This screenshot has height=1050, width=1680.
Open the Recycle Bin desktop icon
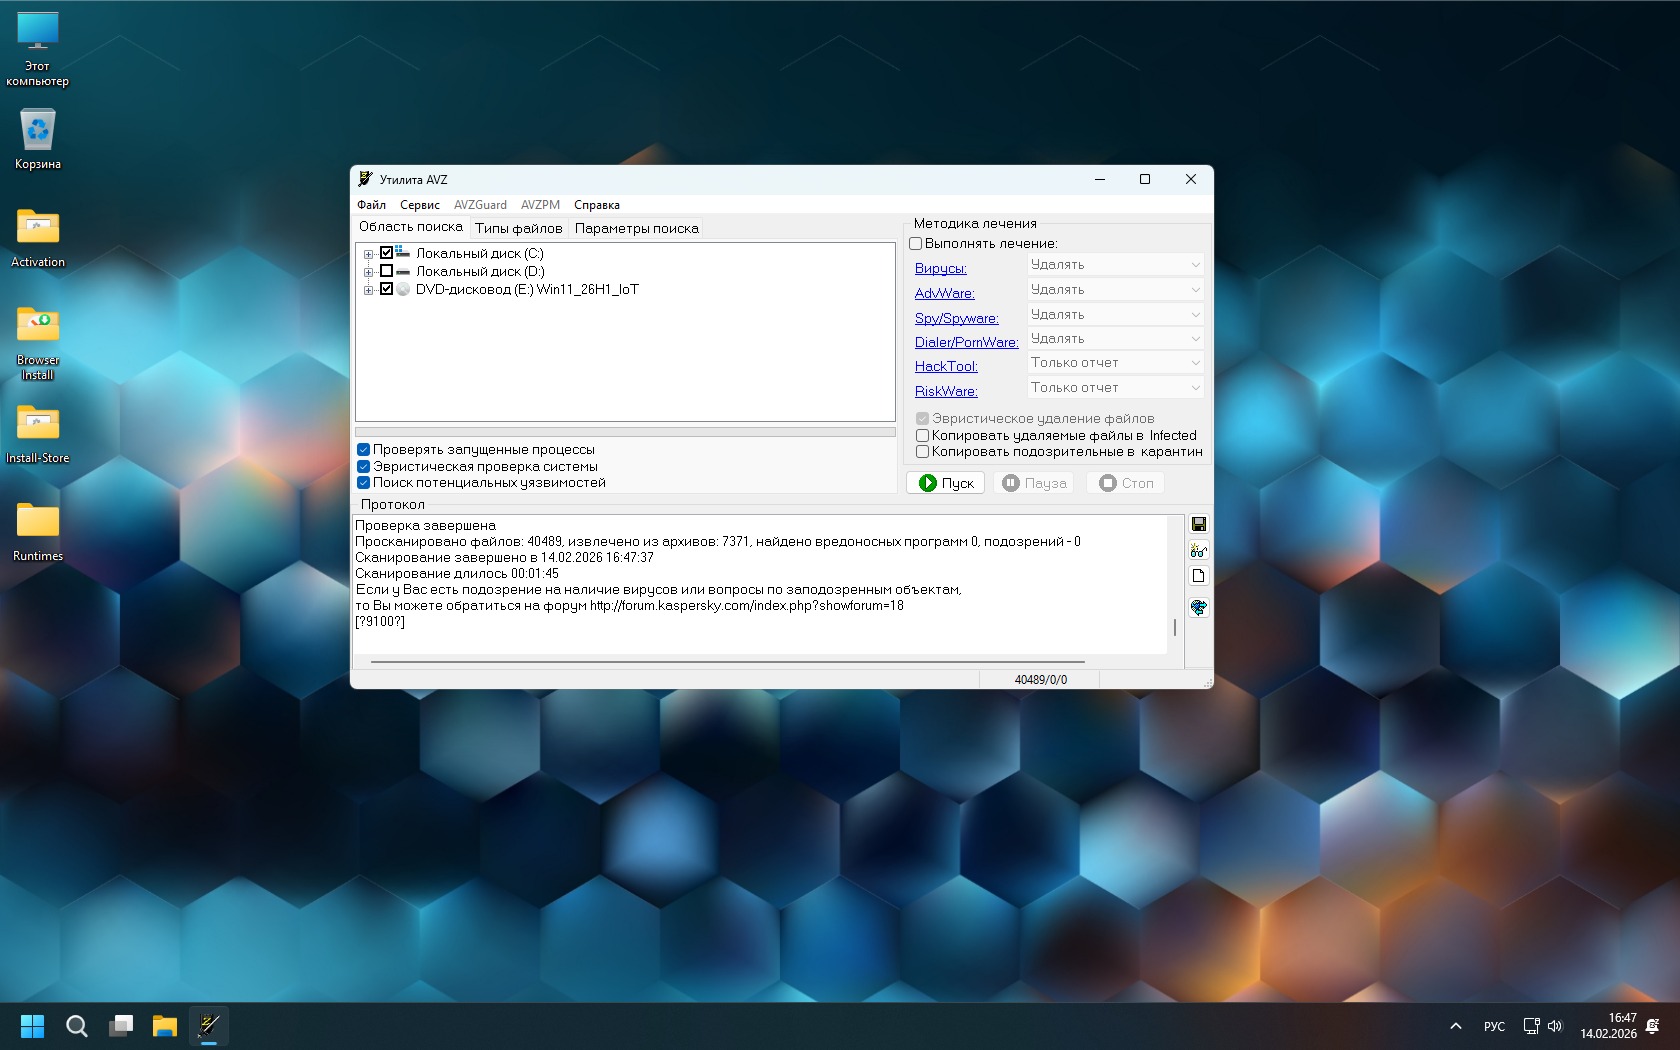click(38, 139)
